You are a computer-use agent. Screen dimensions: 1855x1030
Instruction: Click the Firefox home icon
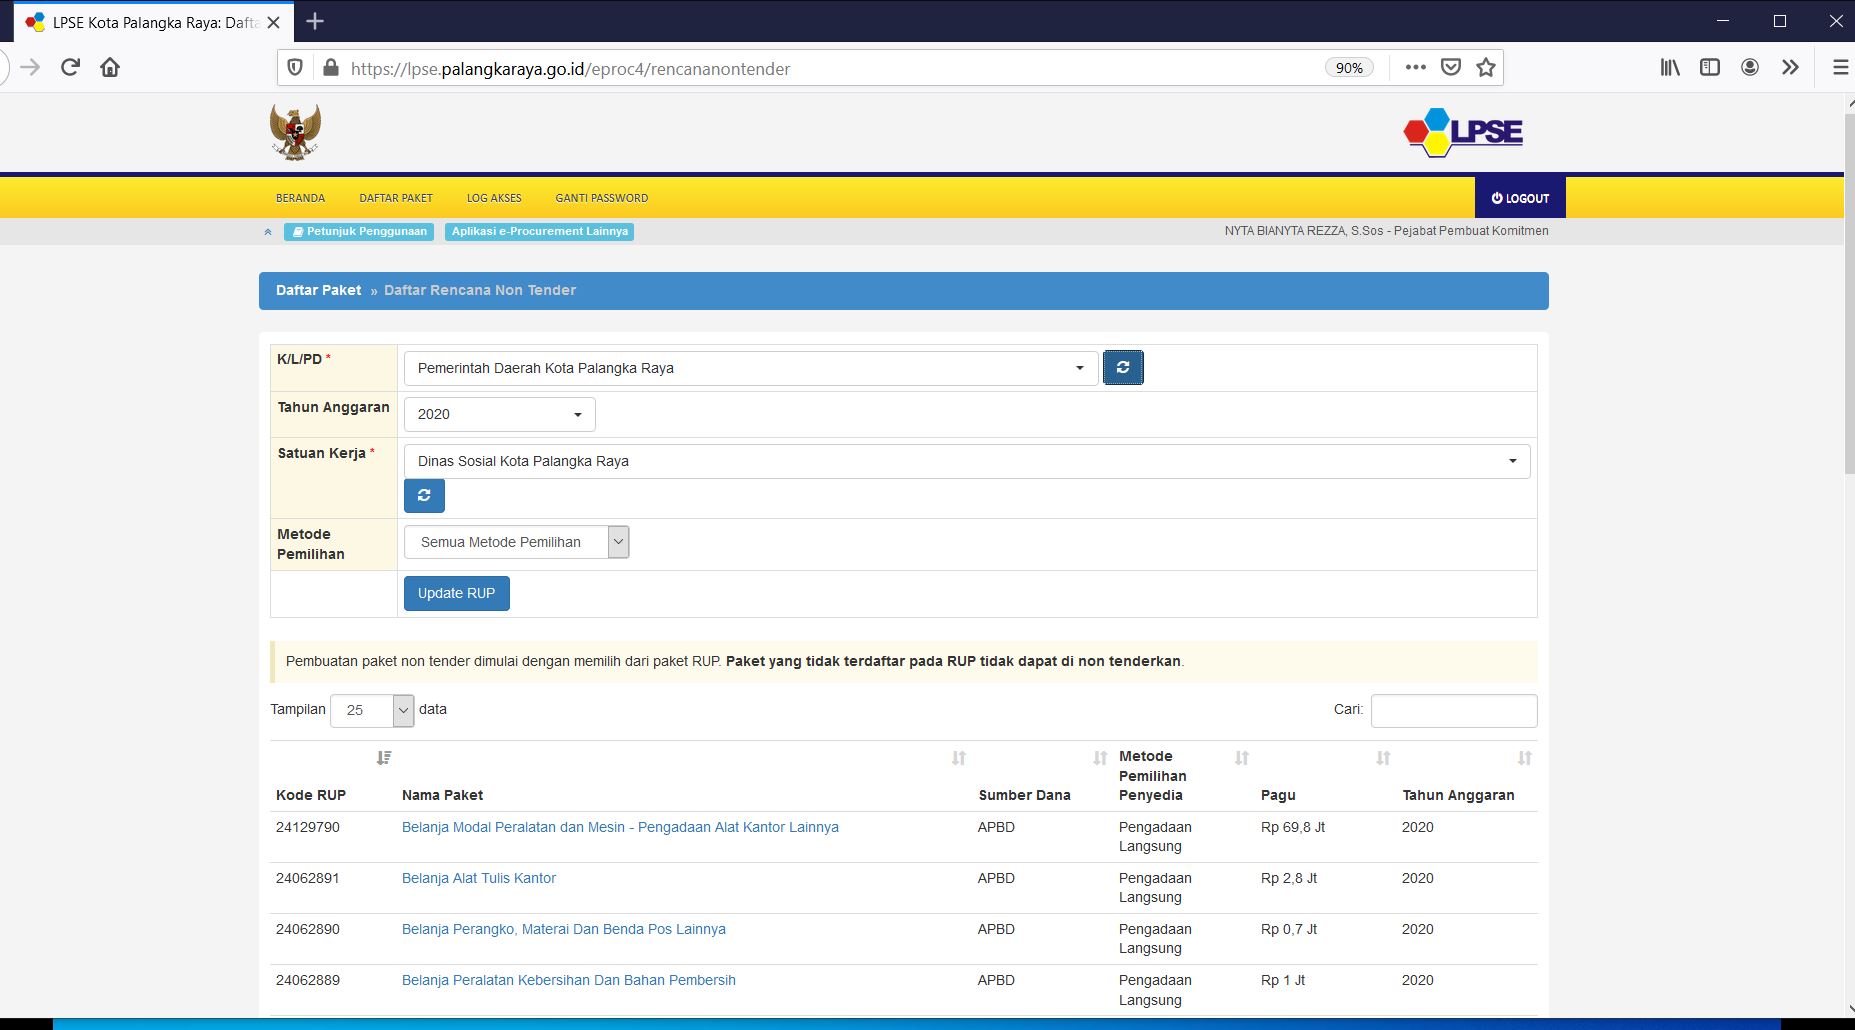110,68
